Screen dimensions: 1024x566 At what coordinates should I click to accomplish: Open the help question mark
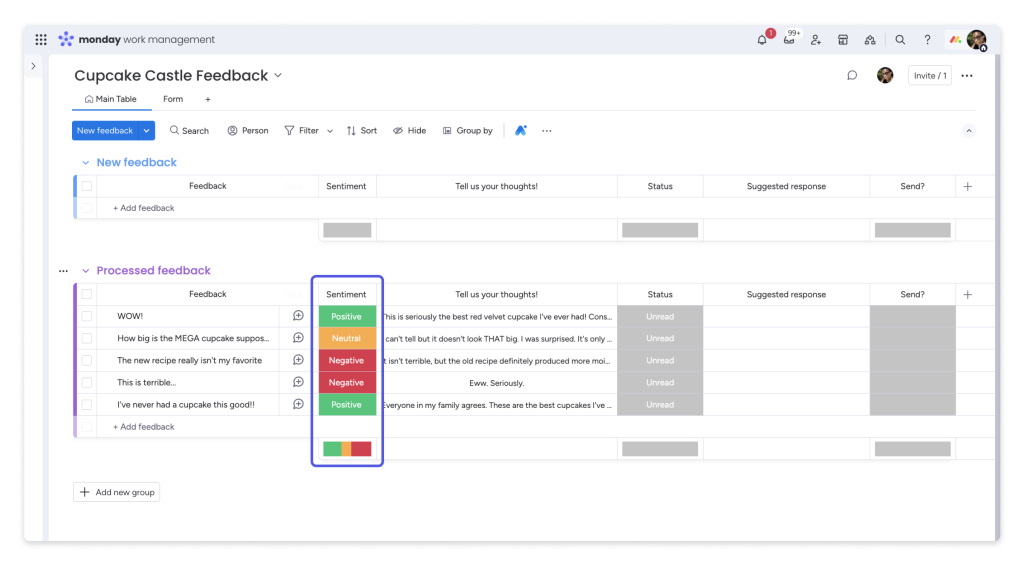[x=927, y=40]
